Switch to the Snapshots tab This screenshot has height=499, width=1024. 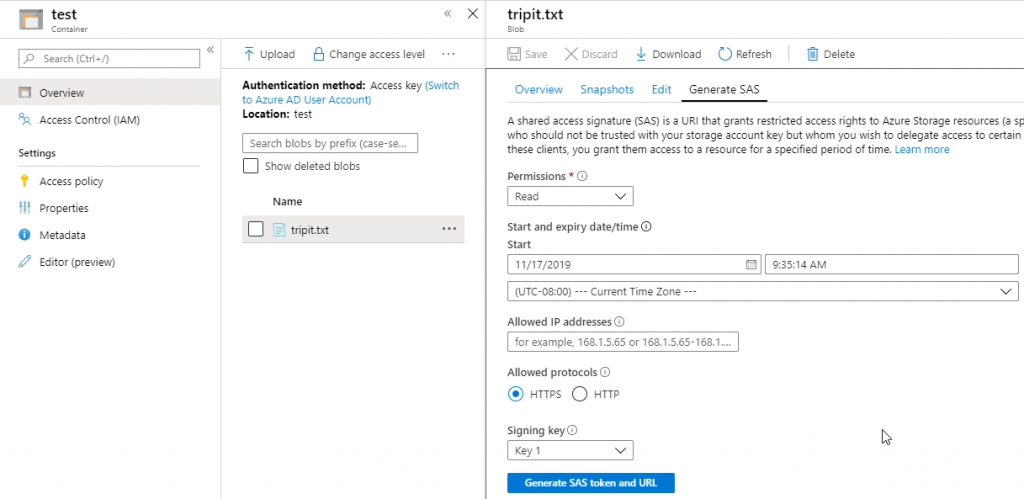click(607, 90)
